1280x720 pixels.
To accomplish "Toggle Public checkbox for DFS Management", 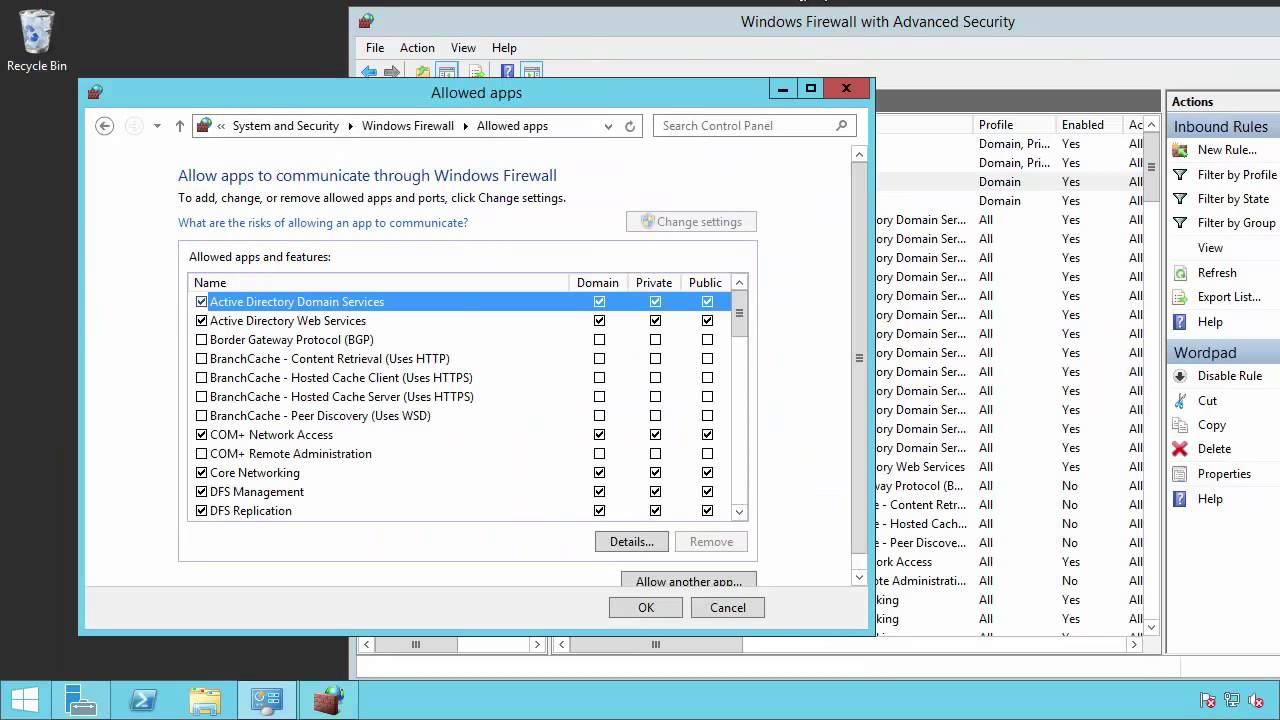I will 707,492.
